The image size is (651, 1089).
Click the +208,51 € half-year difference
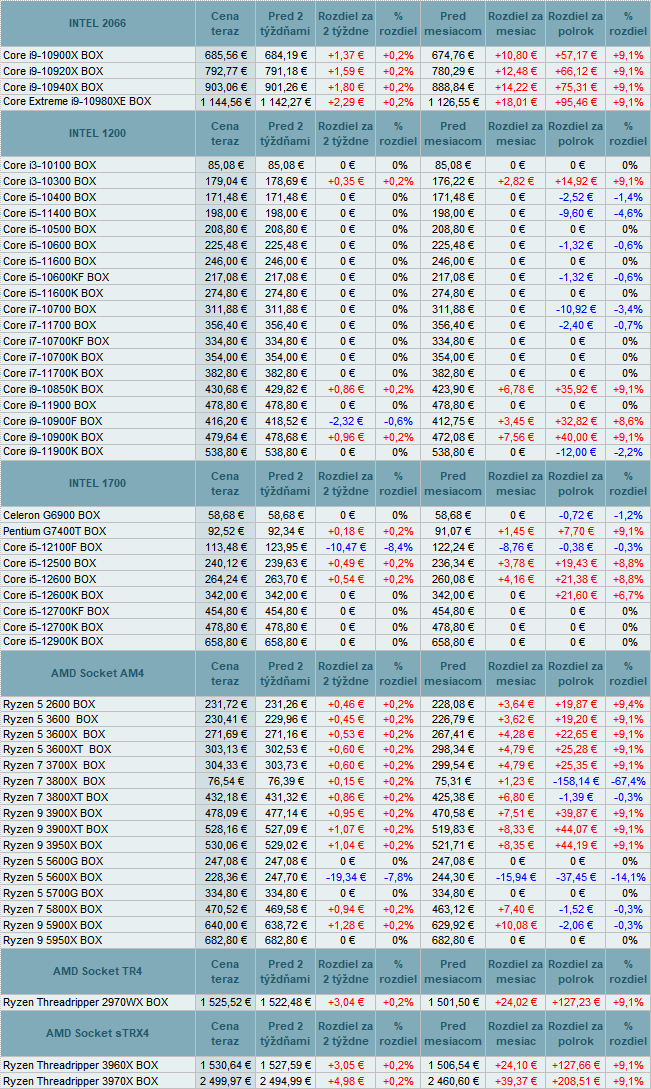pyautogui.click(x=576, y=1081)
